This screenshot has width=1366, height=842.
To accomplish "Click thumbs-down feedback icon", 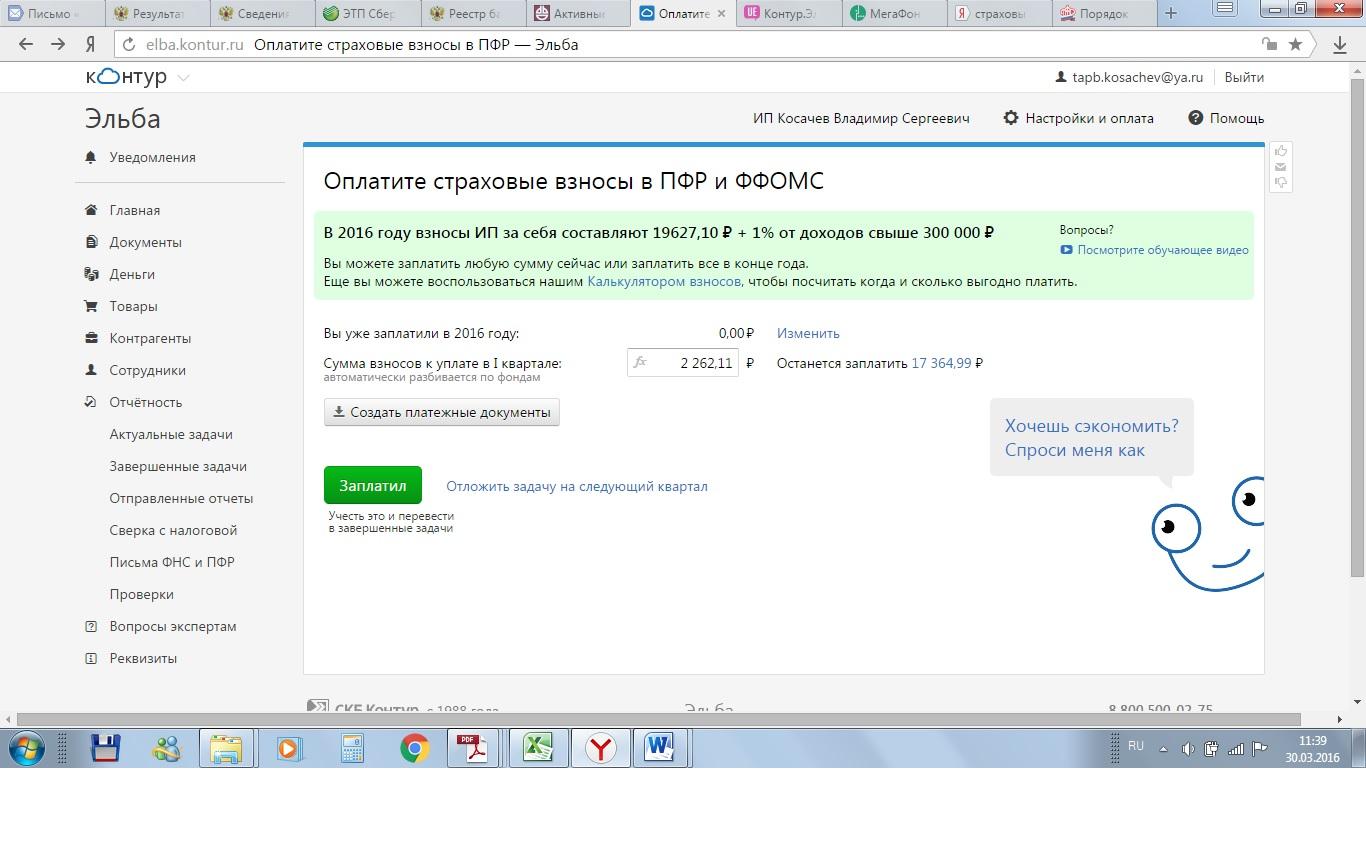I will coord(1281,183).
